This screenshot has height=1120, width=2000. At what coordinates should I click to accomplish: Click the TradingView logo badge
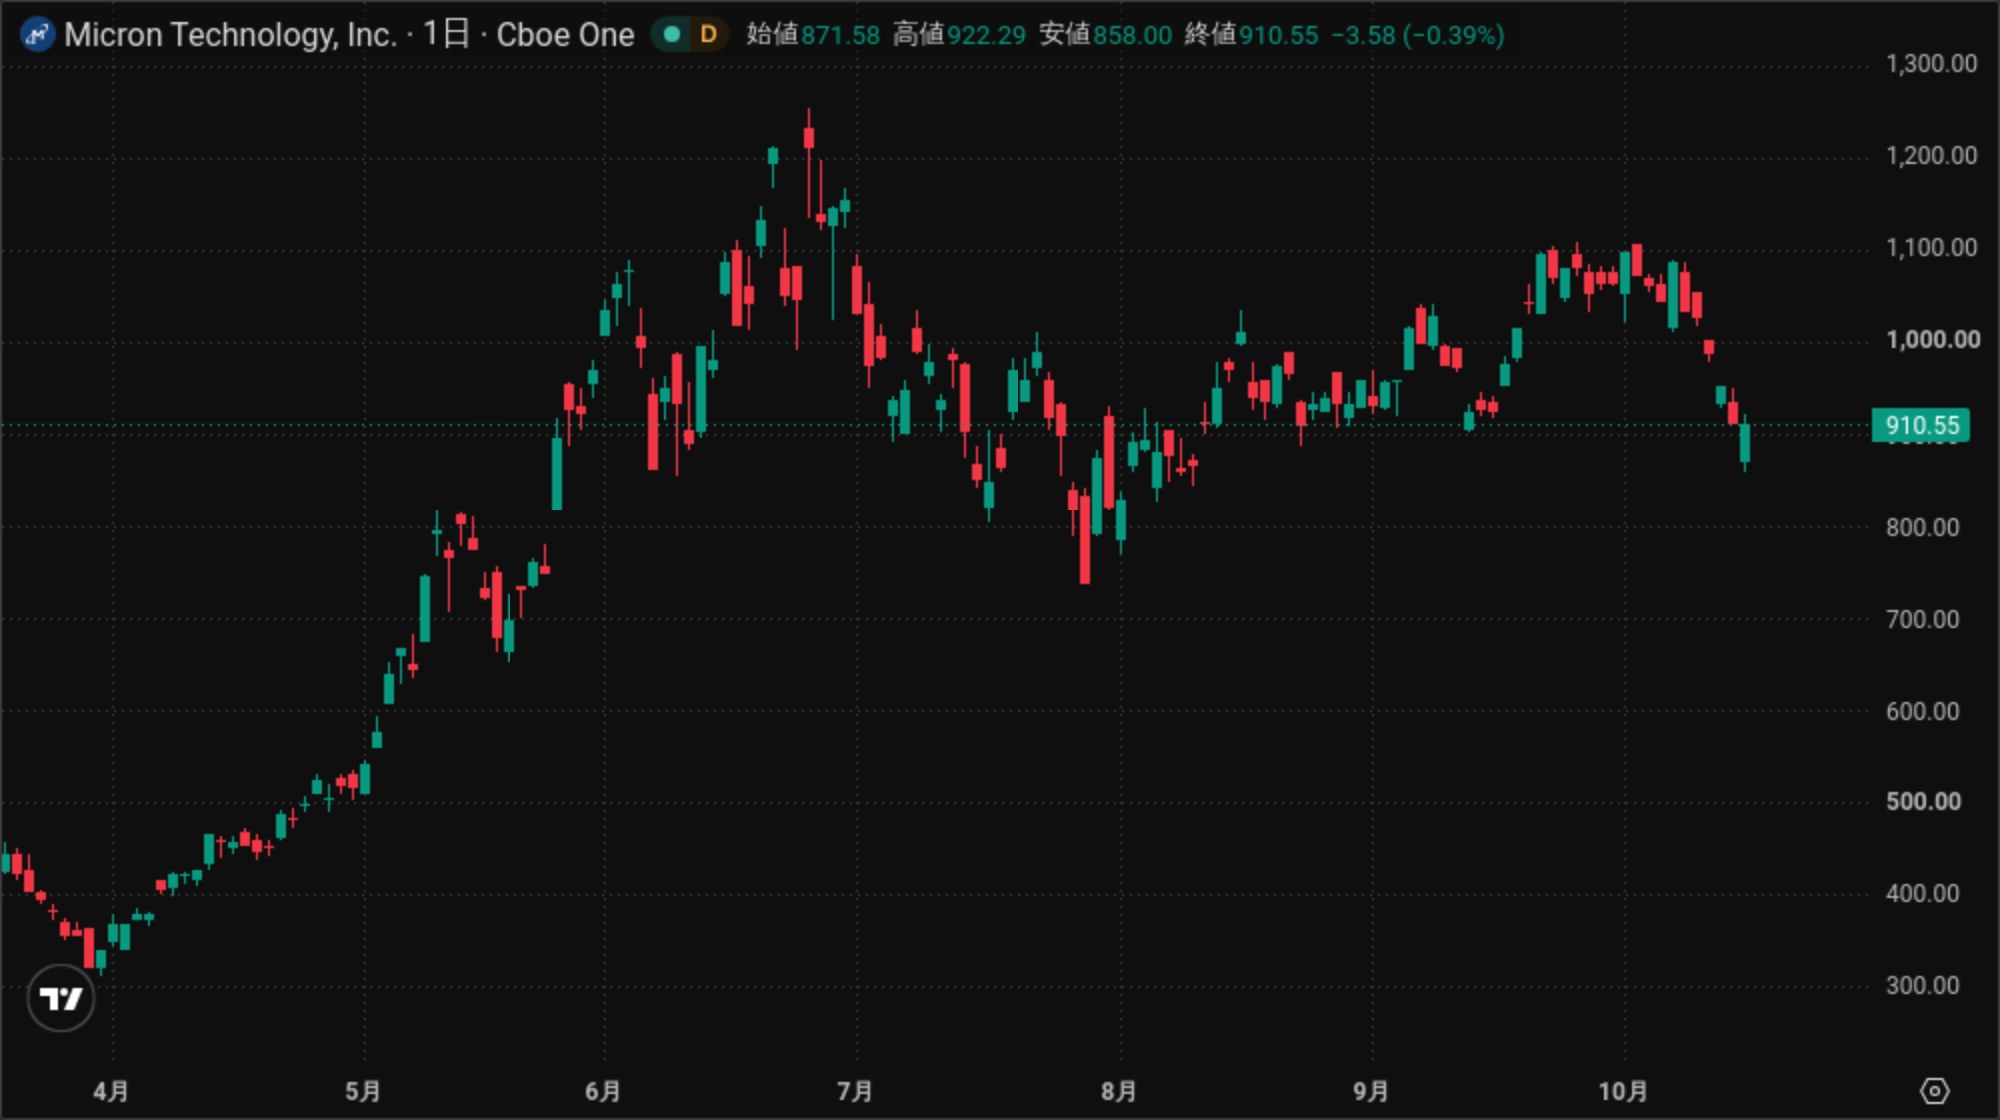pos(61,997)
